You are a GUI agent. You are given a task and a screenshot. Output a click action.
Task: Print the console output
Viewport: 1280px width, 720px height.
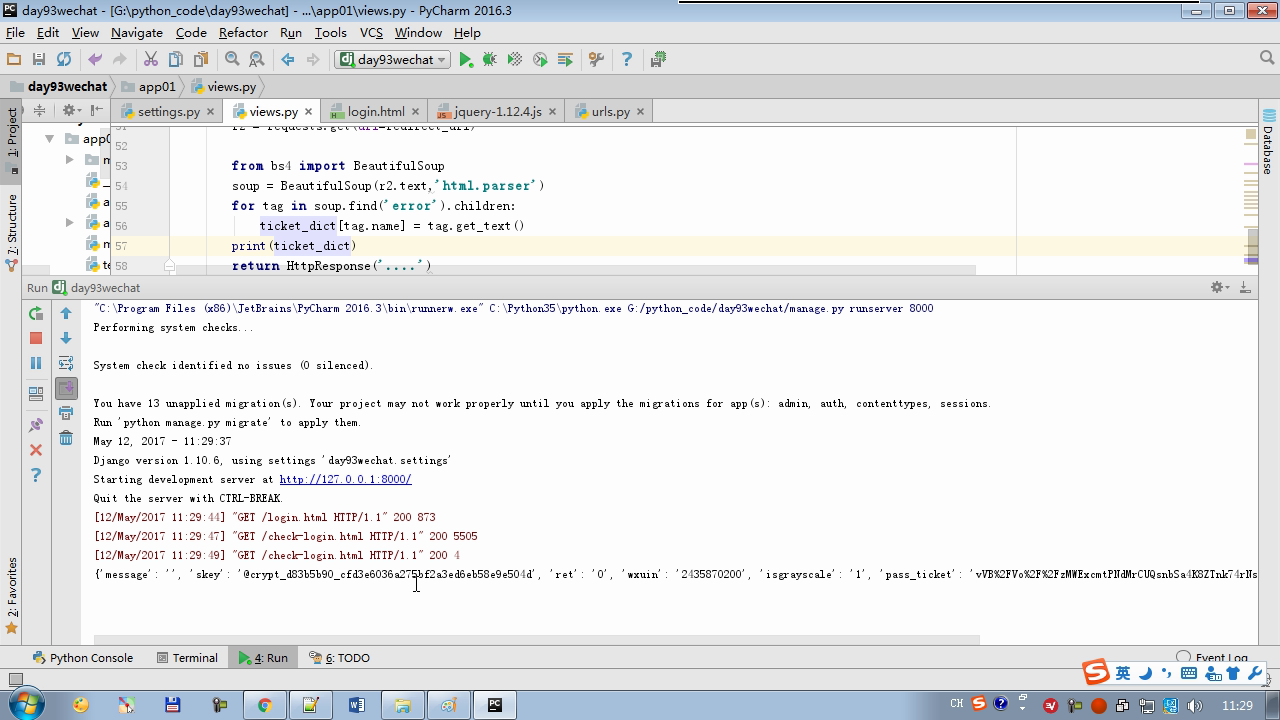coord(66,413)
